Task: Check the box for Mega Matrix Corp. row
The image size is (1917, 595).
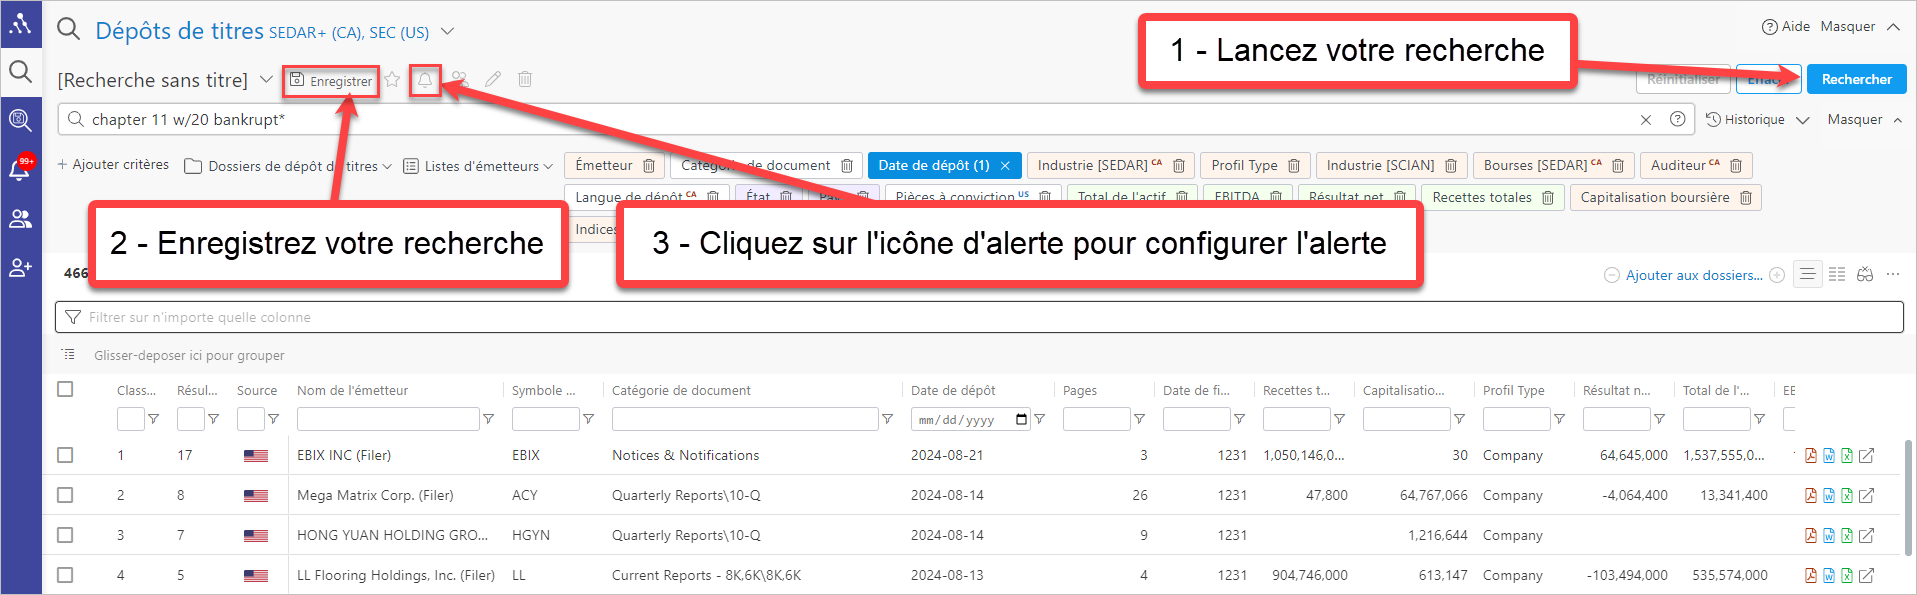Action: coord(65,495)
